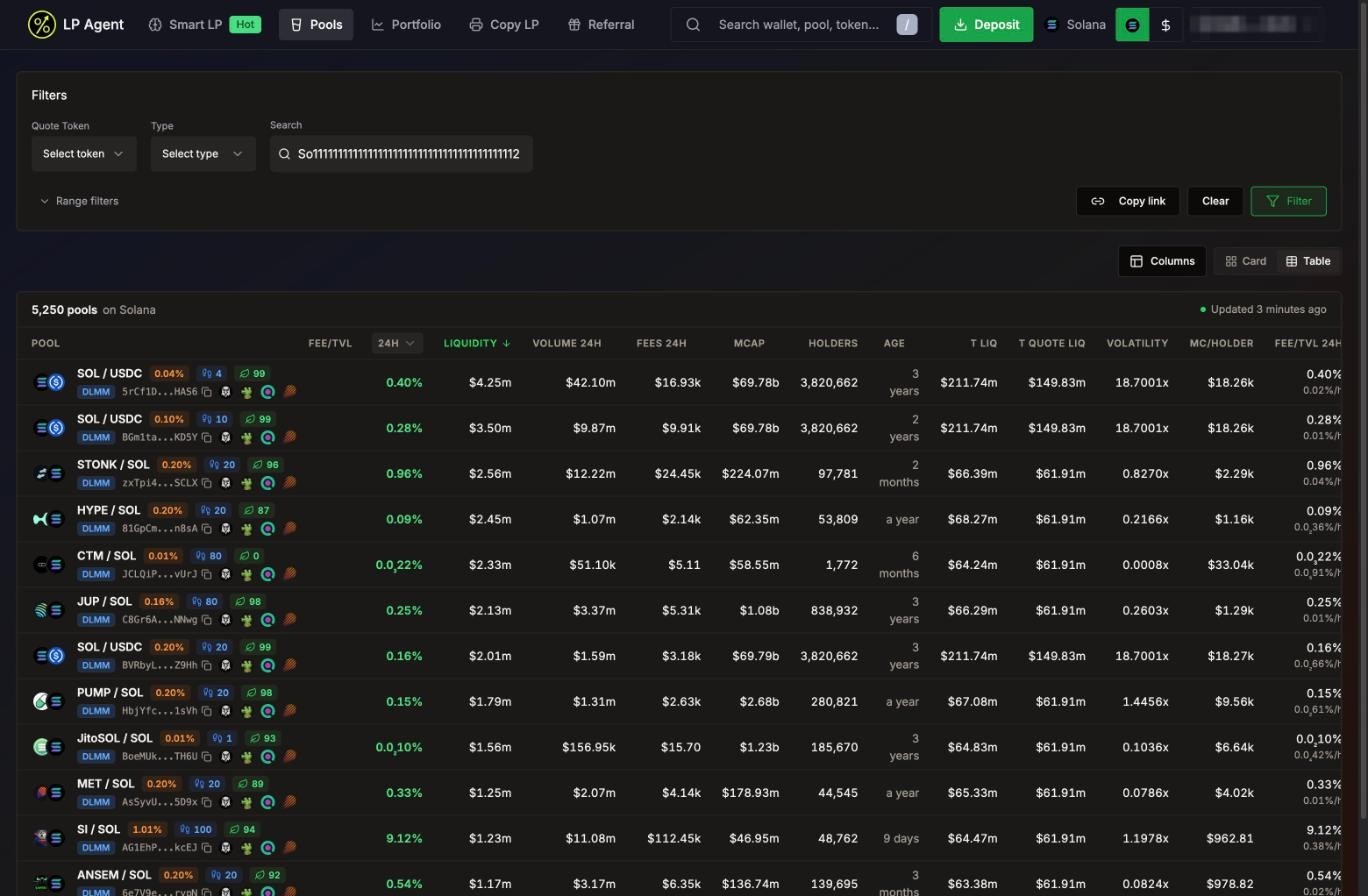This screenshot has height=896, width=1368.
Task: Click the teal ring icon in PUMP / SOL row
Action: 268,711
